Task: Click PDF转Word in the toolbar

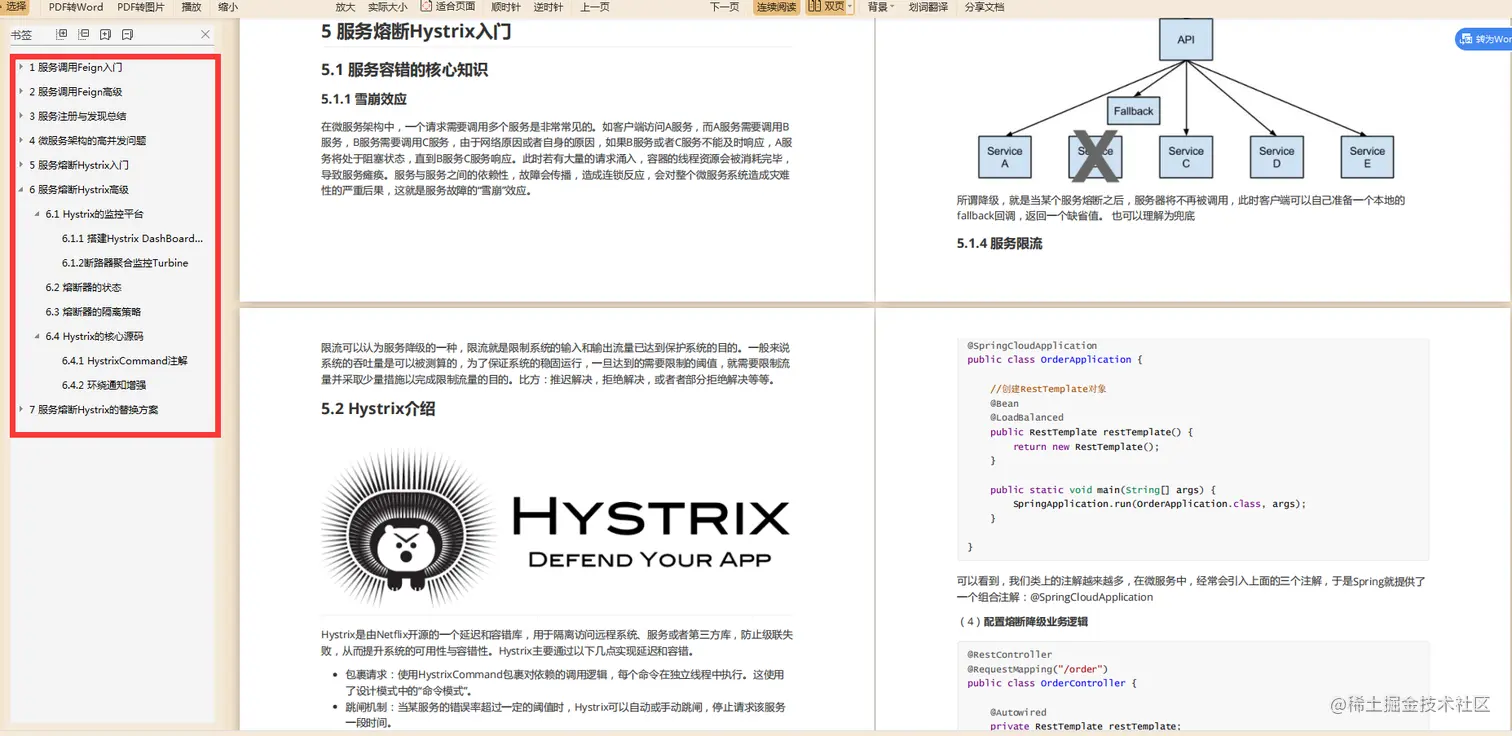Action: [x=76, y=7]
